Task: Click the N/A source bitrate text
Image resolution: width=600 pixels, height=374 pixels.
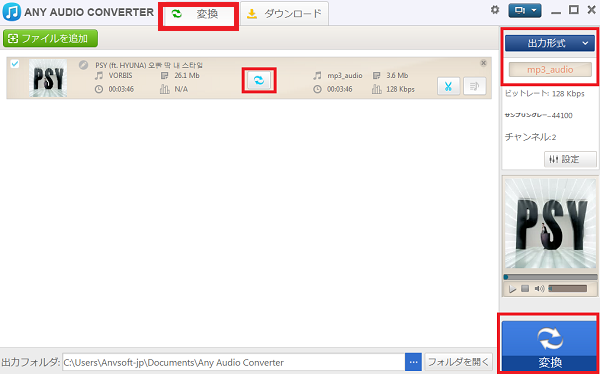Action: 181,90
